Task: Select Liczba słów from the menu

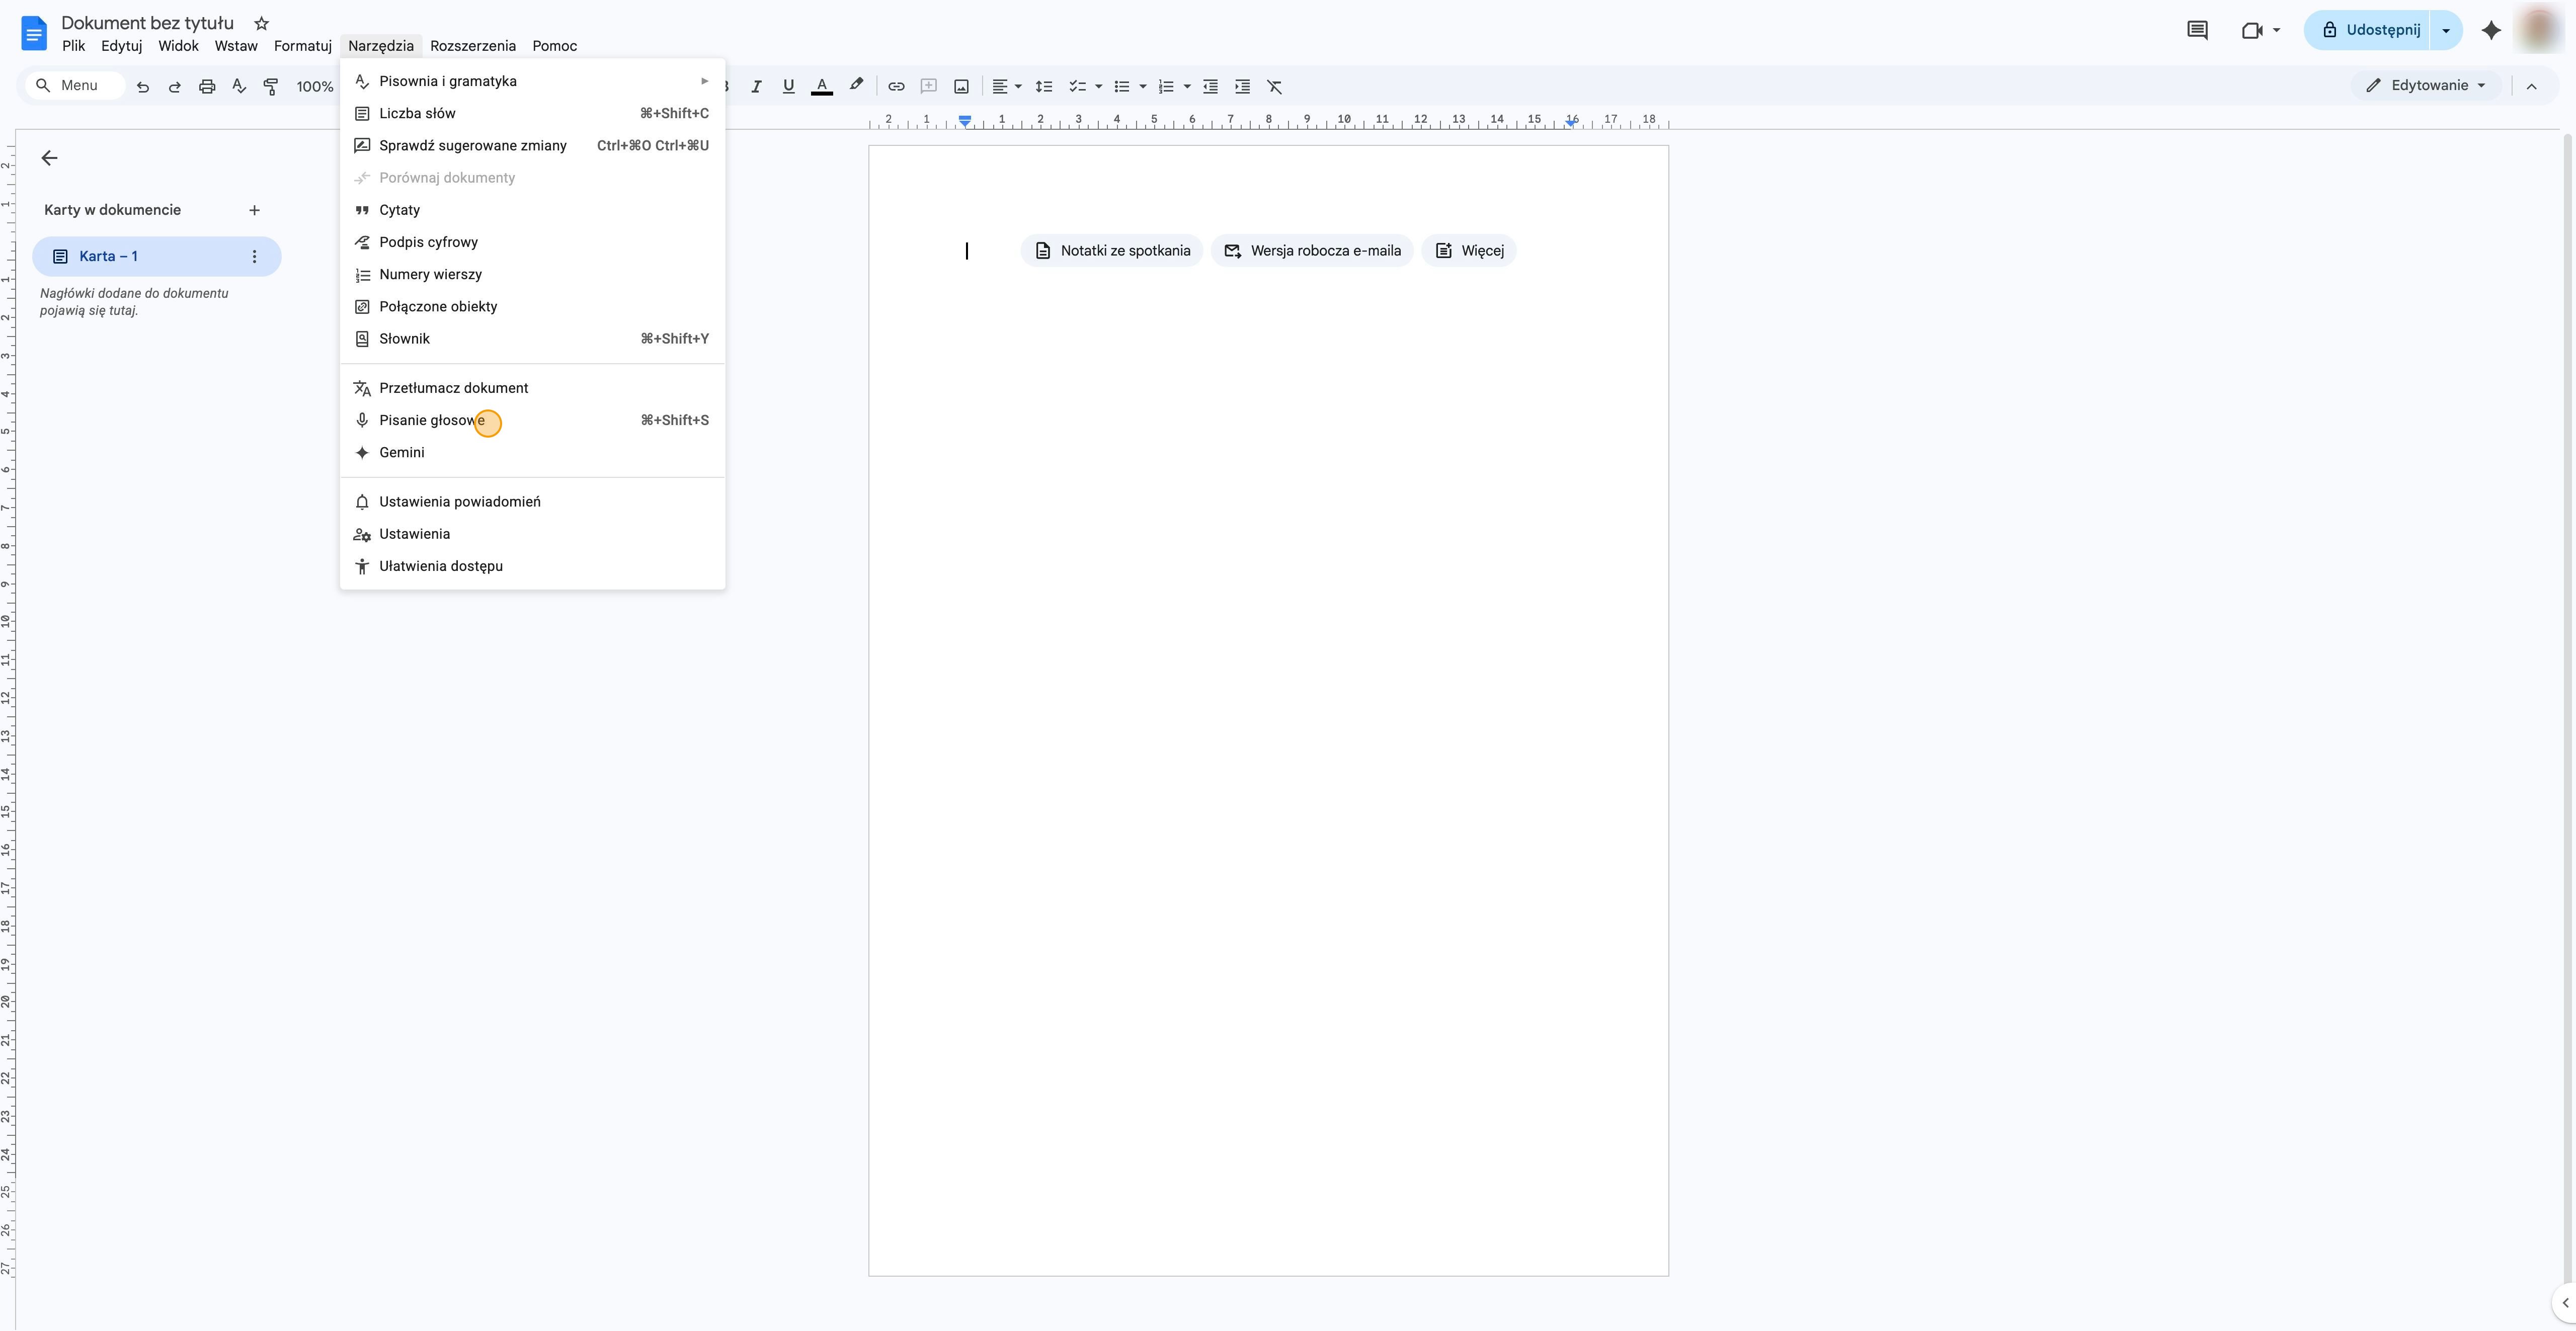Action: [532, 113]
